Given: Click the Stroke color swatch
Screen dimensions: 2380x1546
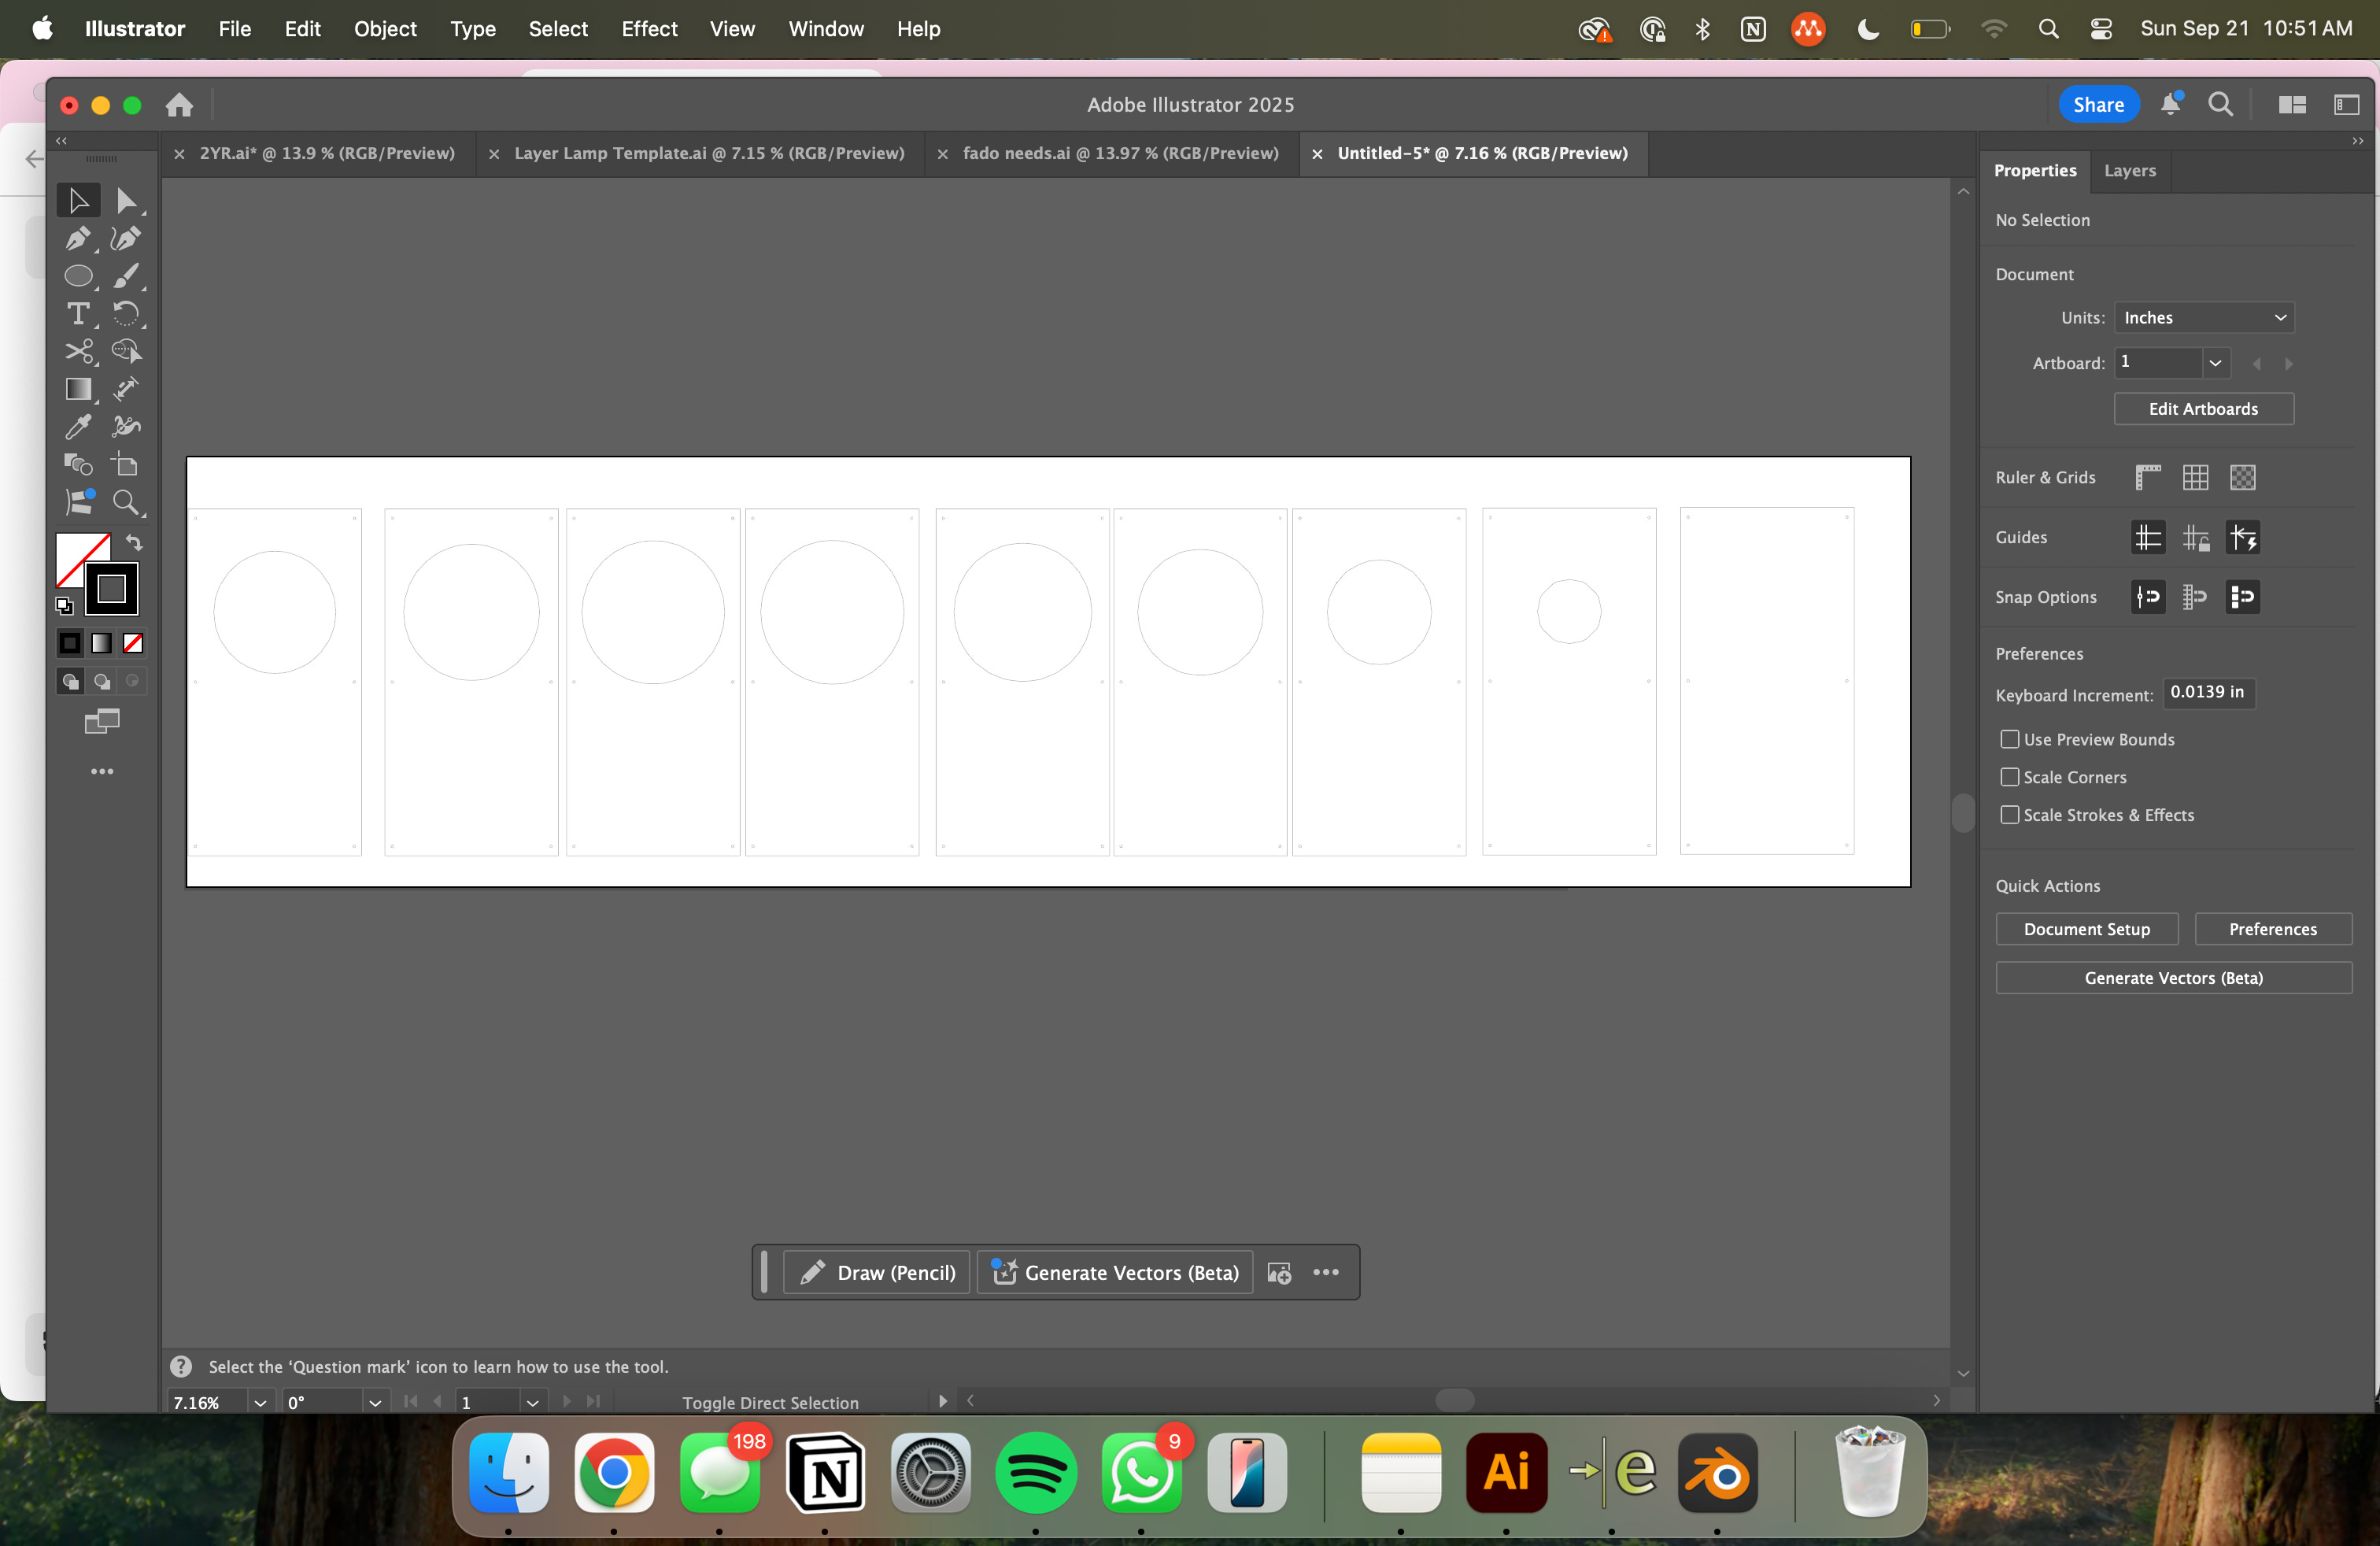Looking at the screenshot, I should 112,589.
